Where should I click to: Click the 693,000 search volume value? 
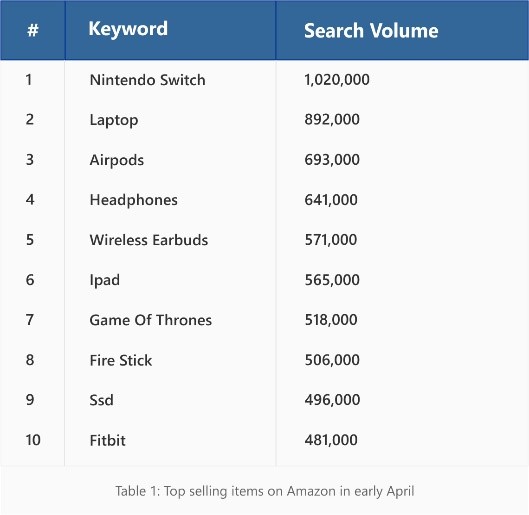(332, 160)
